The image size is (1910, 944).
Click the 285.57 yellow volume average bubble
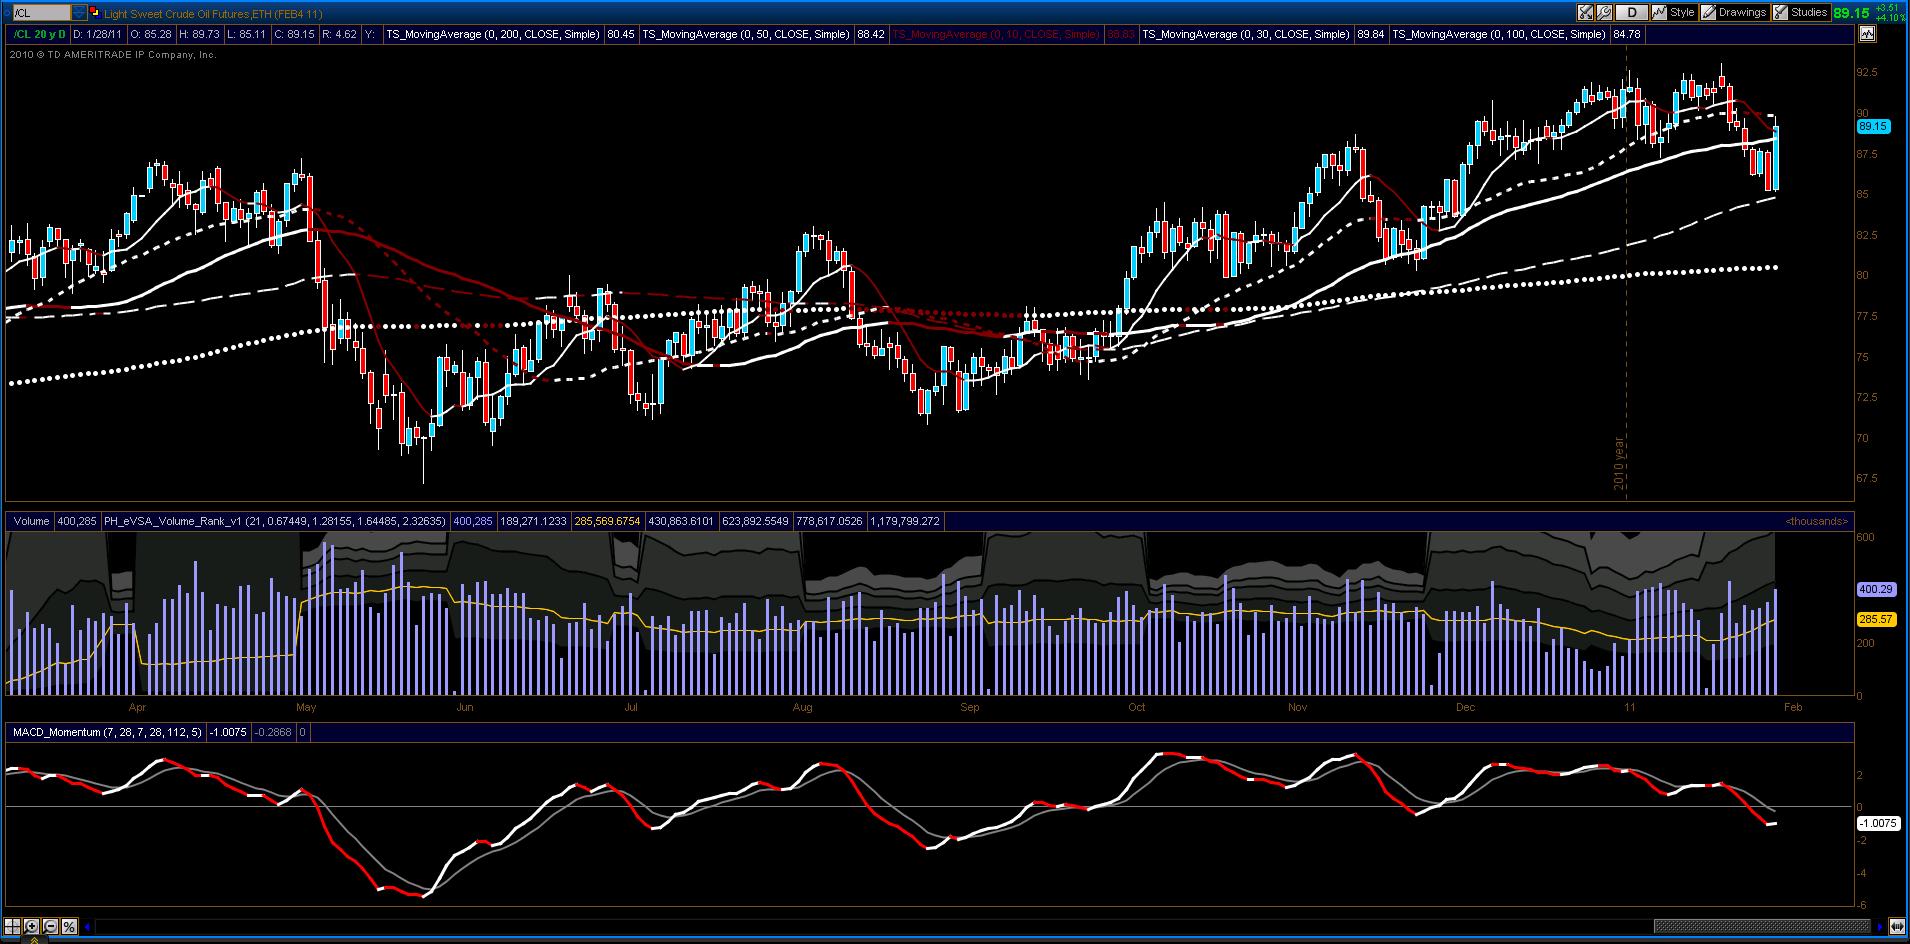pyautogui.click(x=1876, y=620)
